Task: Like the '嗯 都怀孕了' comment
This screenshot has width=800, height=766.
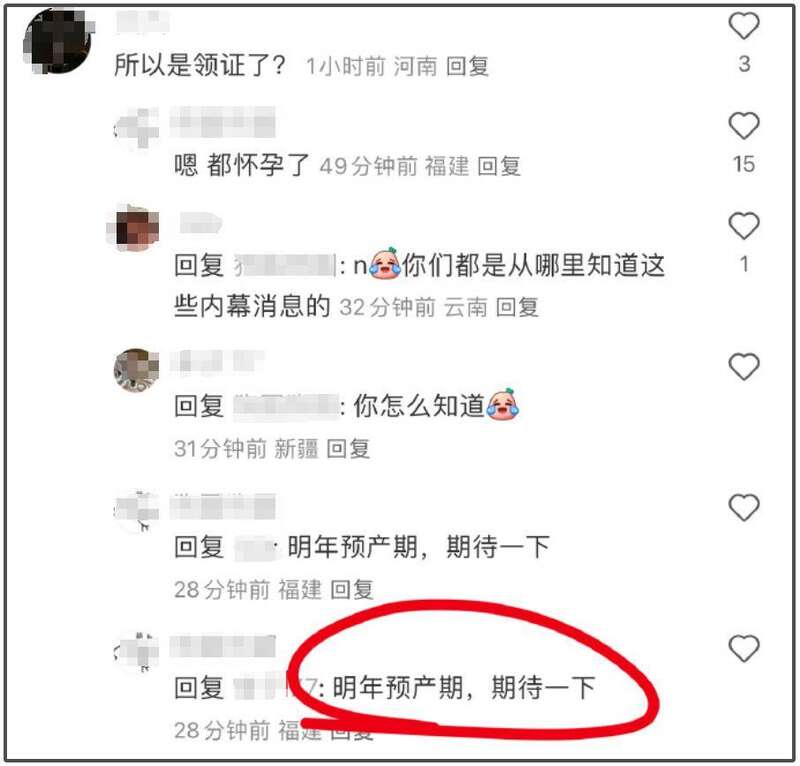Action: click(x=744, y=126)
